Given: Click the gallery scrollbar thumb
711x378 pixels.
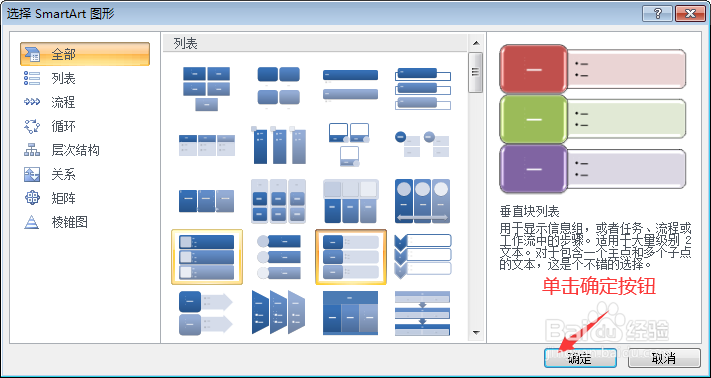Looking at the screenshot, I should pyautogui.click(x=476, y=73).
